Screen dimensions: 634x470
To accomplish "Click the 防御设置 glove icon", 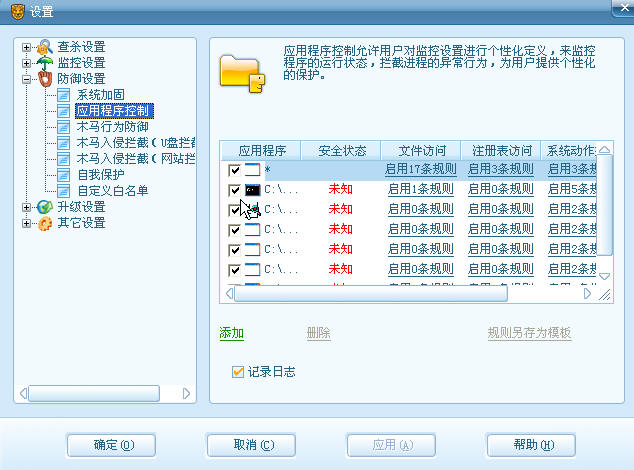I will coord(45,79).
